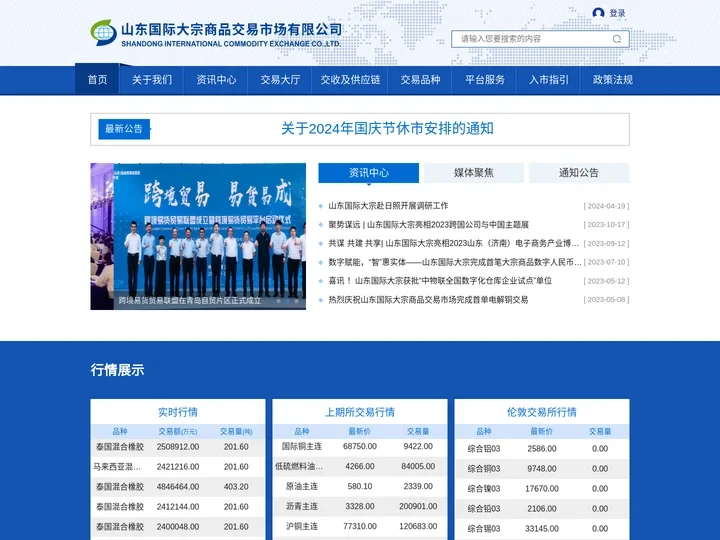Open 交收及供应链 menu item

(x=350, y=79)
